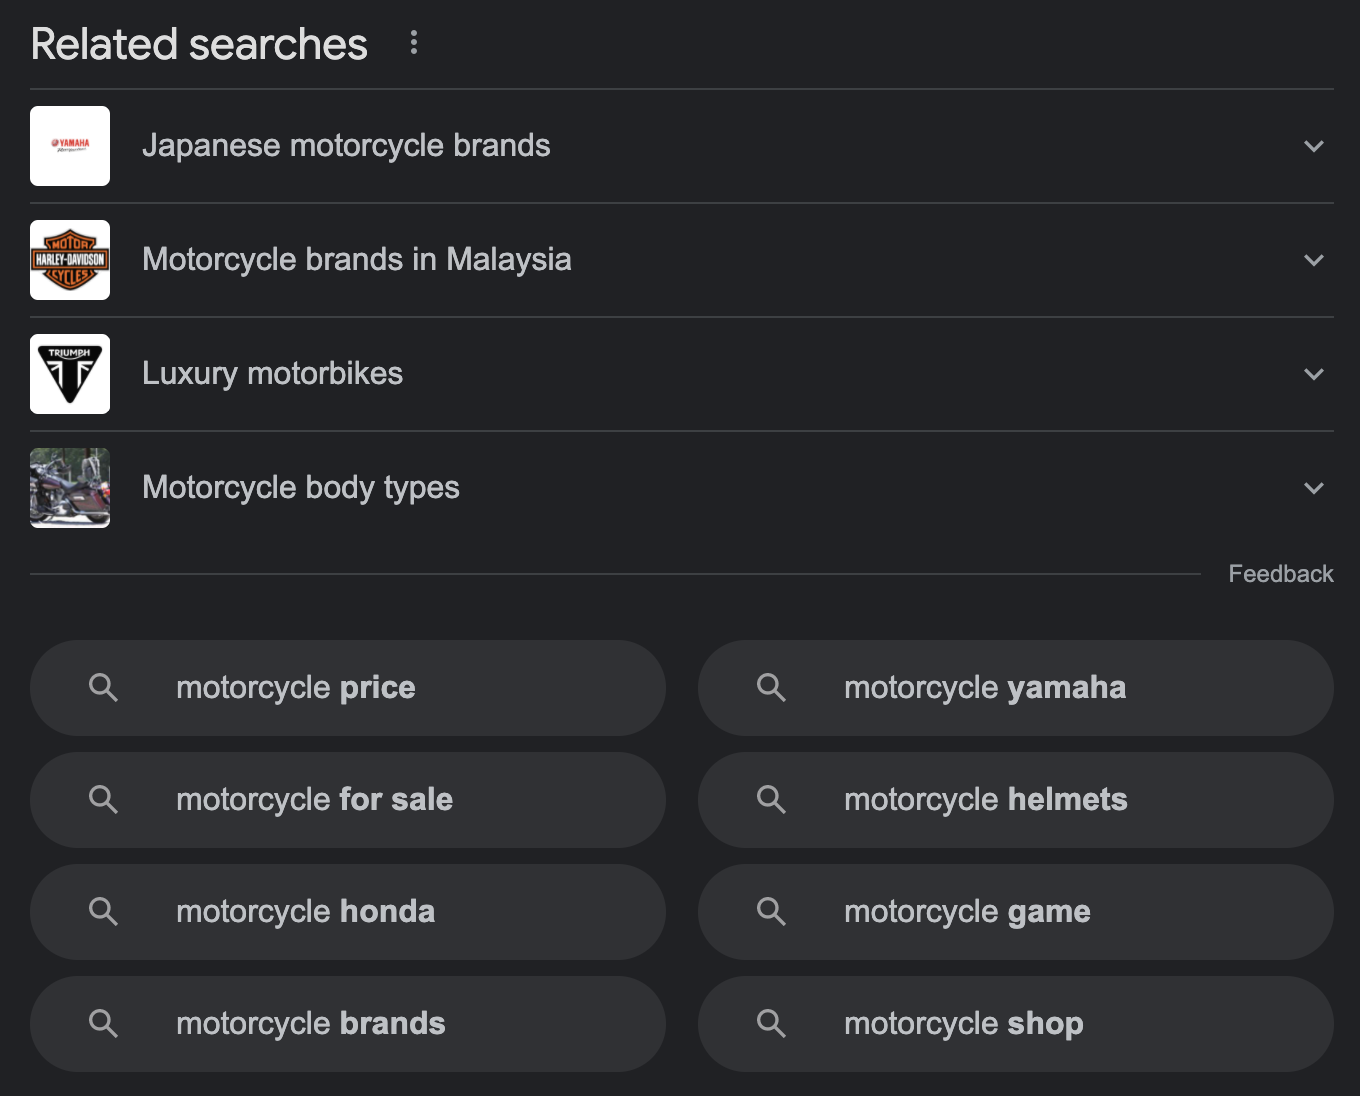Click the search icon next to motorcycle shop
The height and width of the screenshot is (1096, 1360).
click(x=771, y=1023)
